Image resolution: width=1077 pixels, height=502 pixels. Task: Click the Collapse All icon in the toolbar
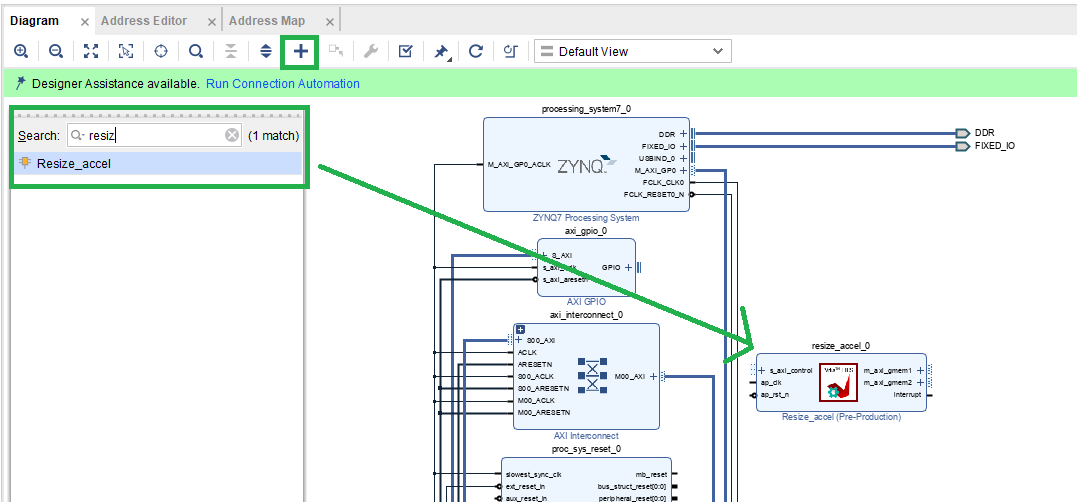tap(231, 51)
